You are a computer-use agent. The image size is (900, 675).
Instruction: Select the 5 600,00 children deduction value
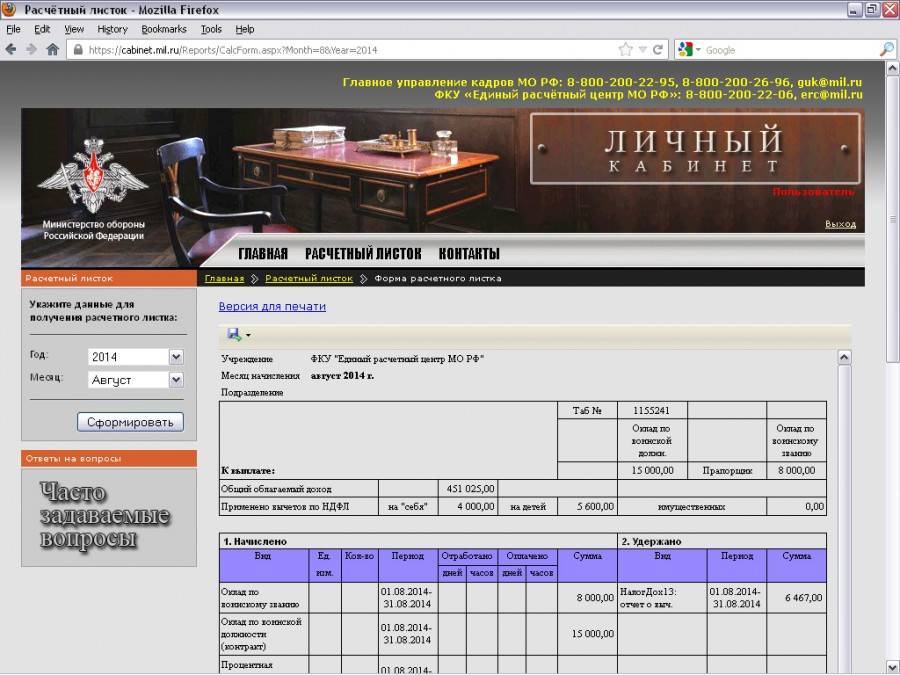coord(595,506)
